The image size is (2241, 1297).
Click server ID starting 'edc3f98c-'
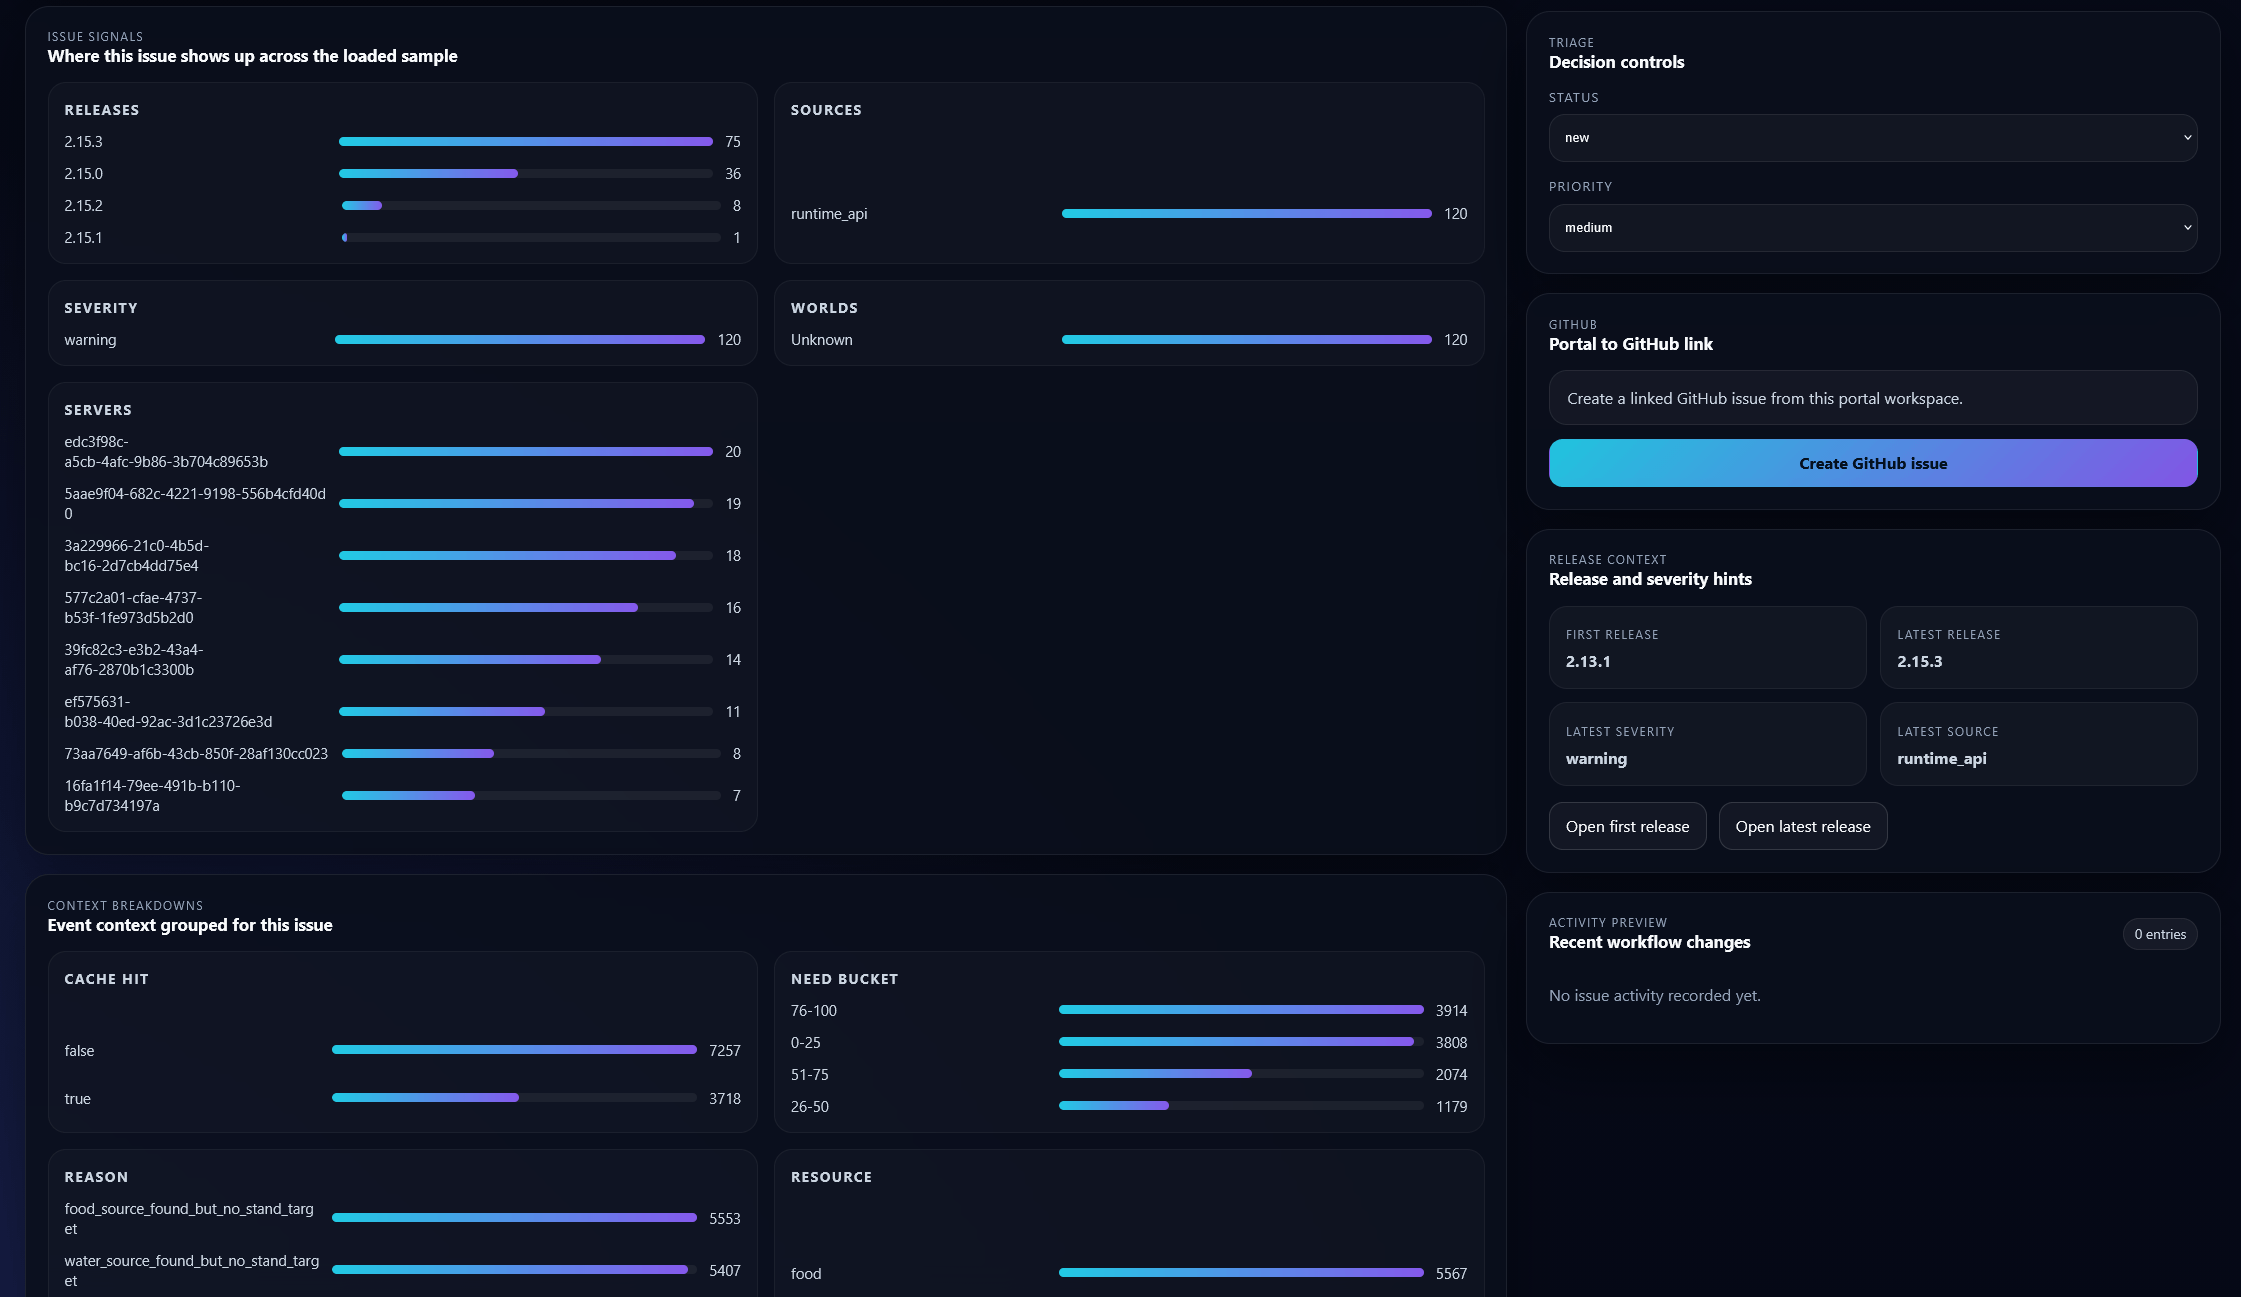point(166,452)
